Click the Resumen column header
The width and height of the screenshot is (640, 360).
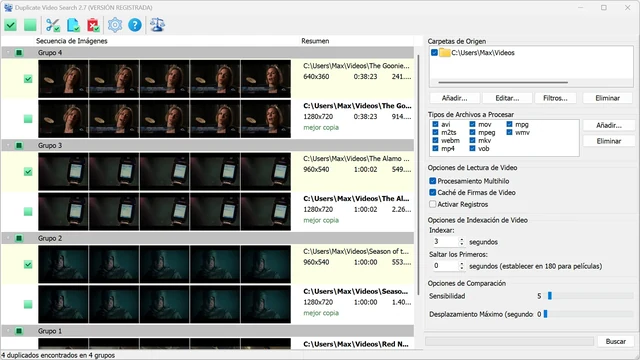point(315,41)
